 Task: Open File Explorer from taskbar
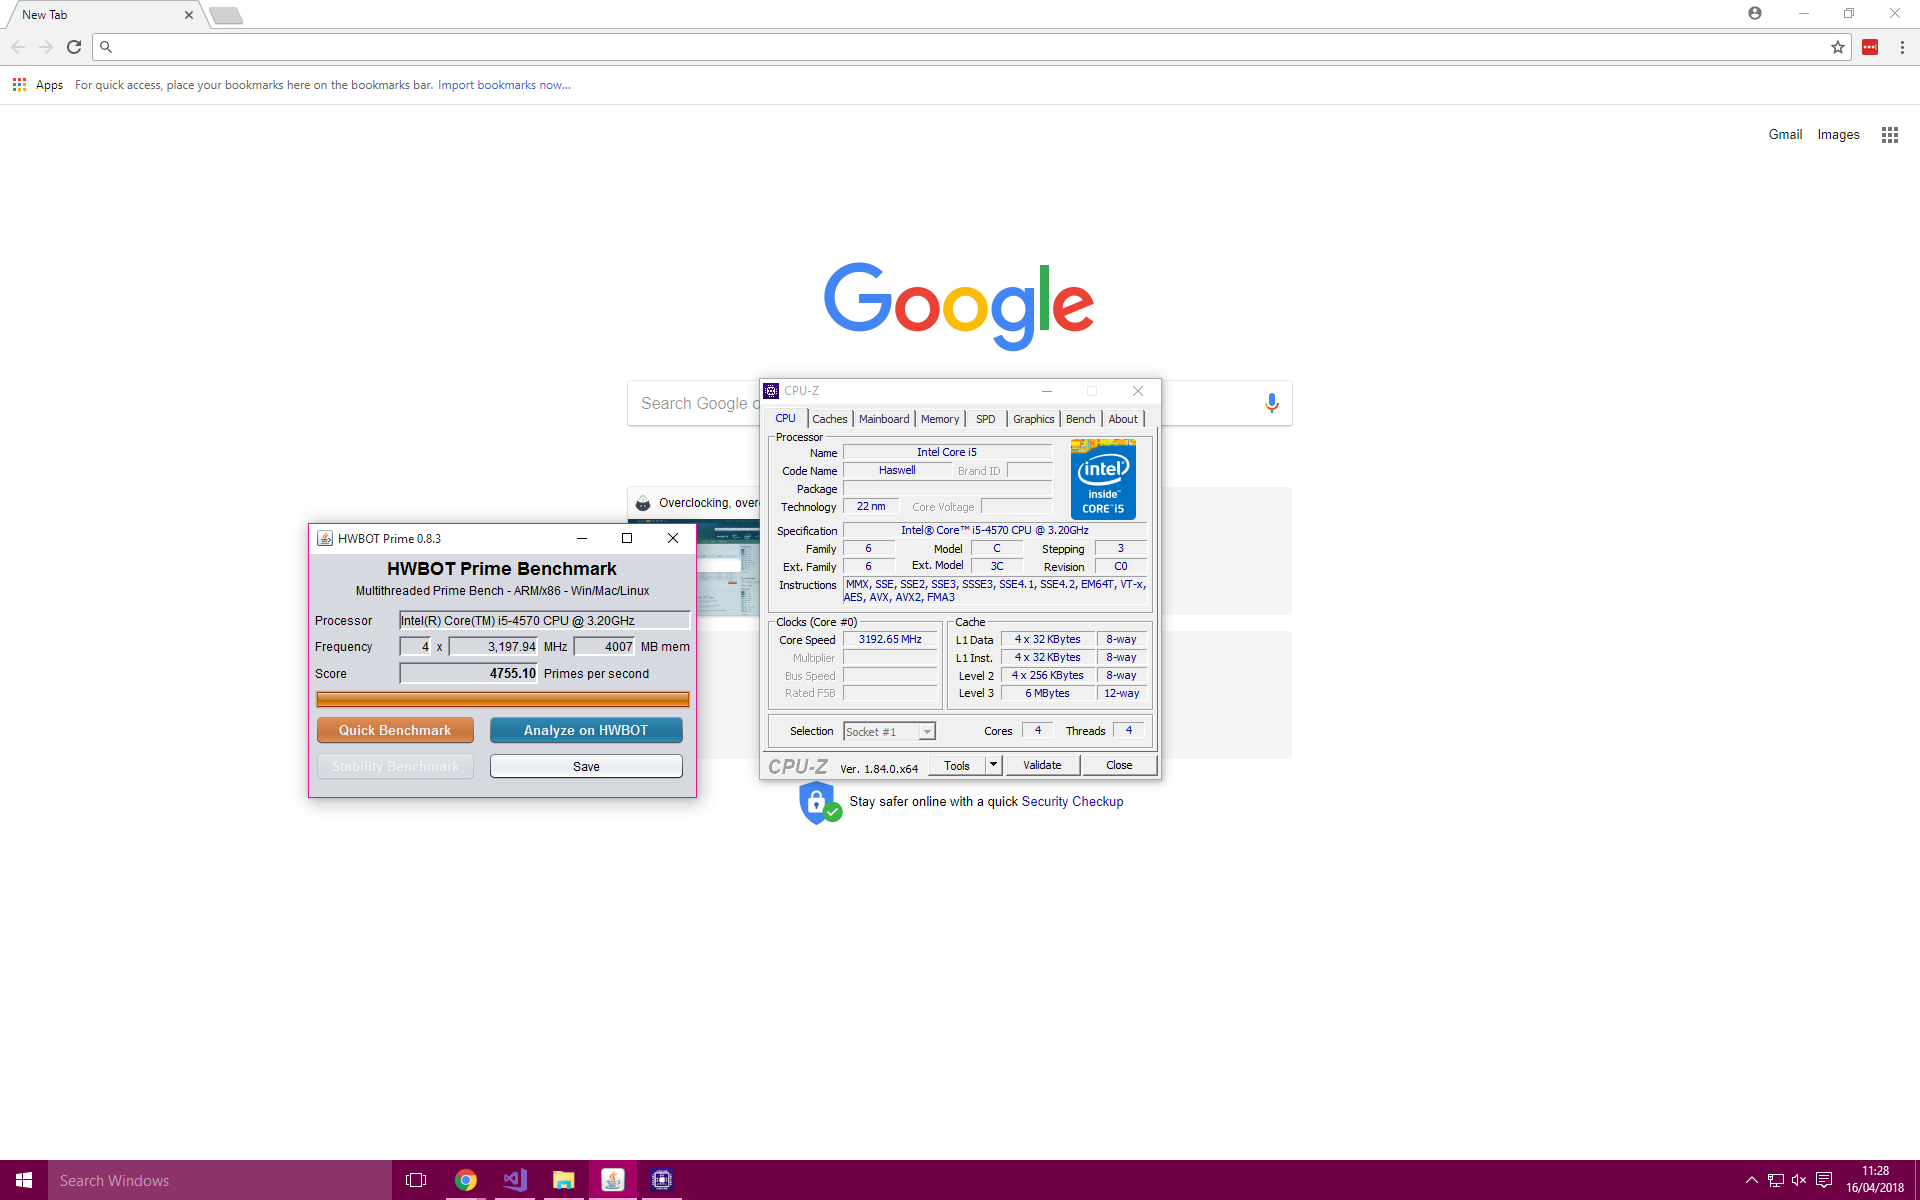[x=563, y=1180]
